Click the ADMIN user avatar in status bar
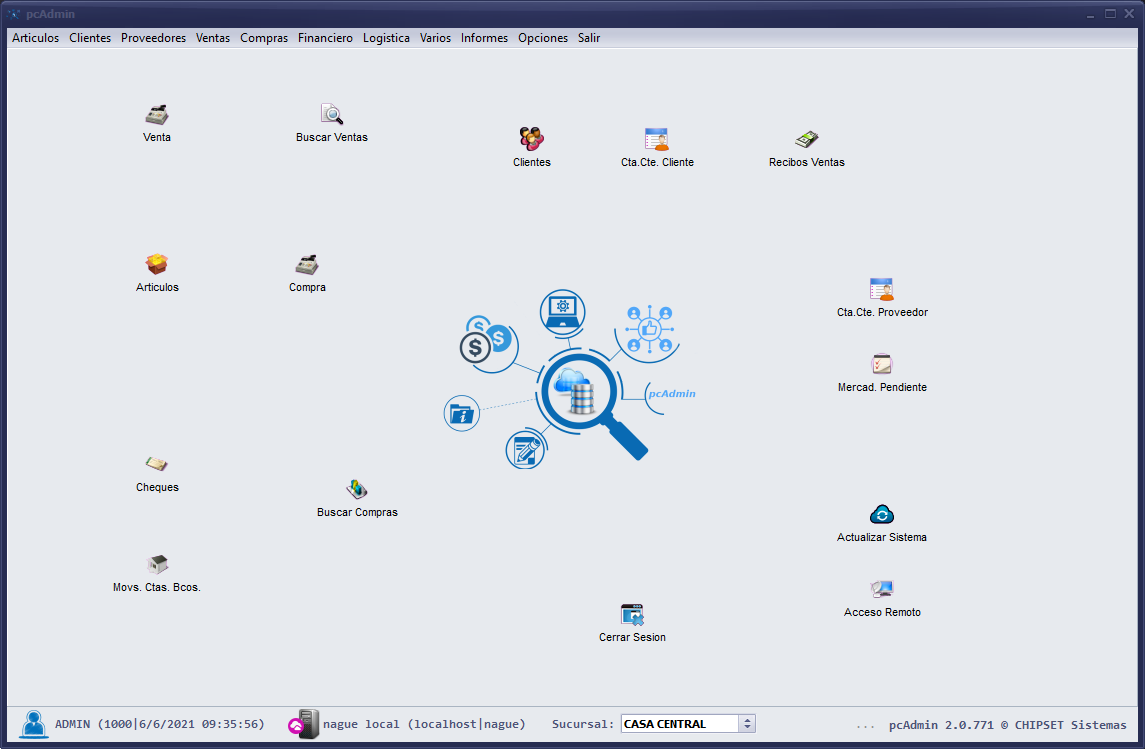Image resolution: width=1145 pixels, height=749 pixels. tap(34, 724)
